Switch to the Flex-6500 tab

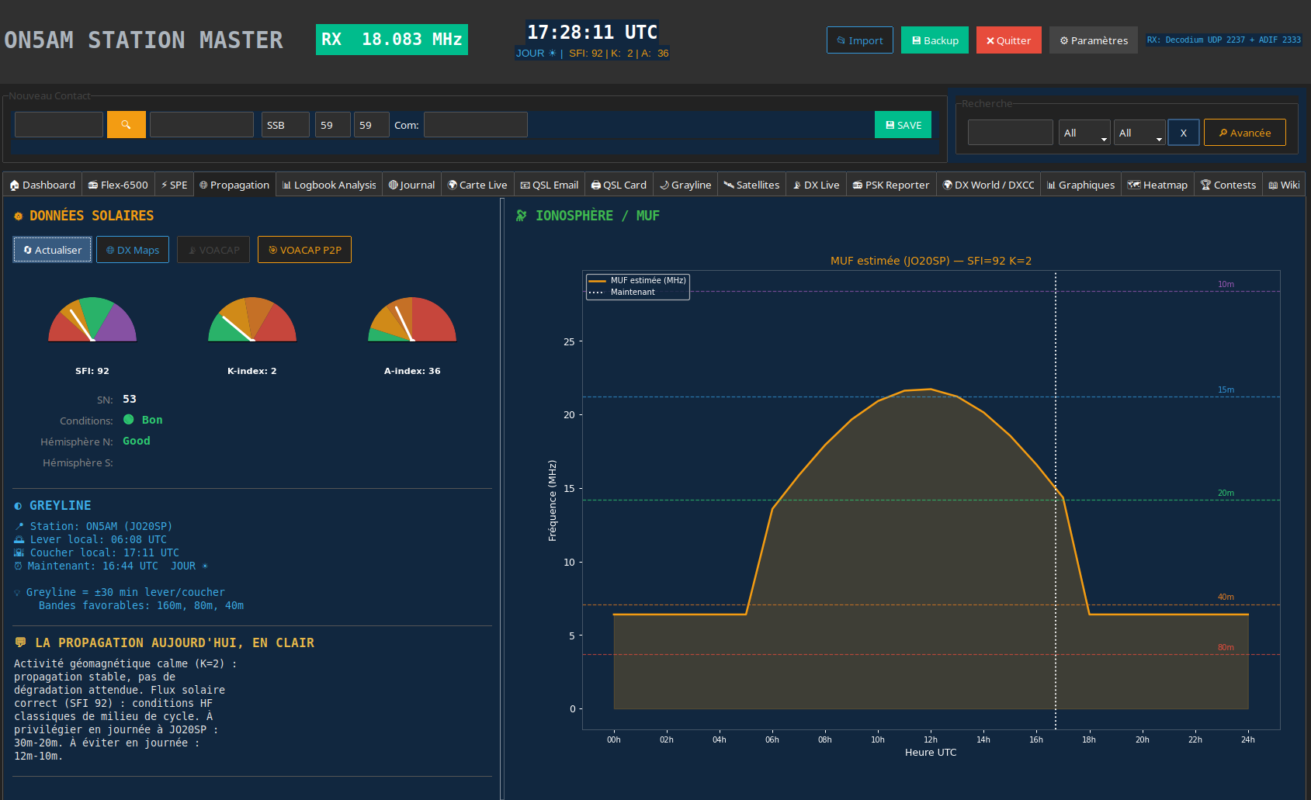(118, 185)
